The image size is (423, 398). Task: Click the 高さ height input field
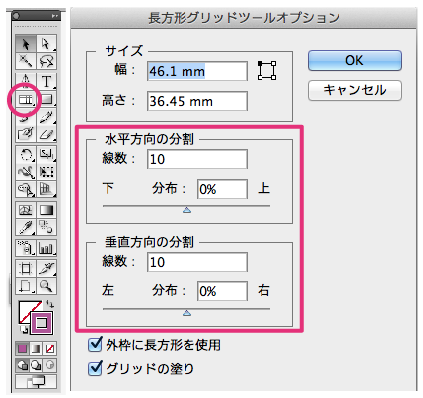tap(197, 101)
